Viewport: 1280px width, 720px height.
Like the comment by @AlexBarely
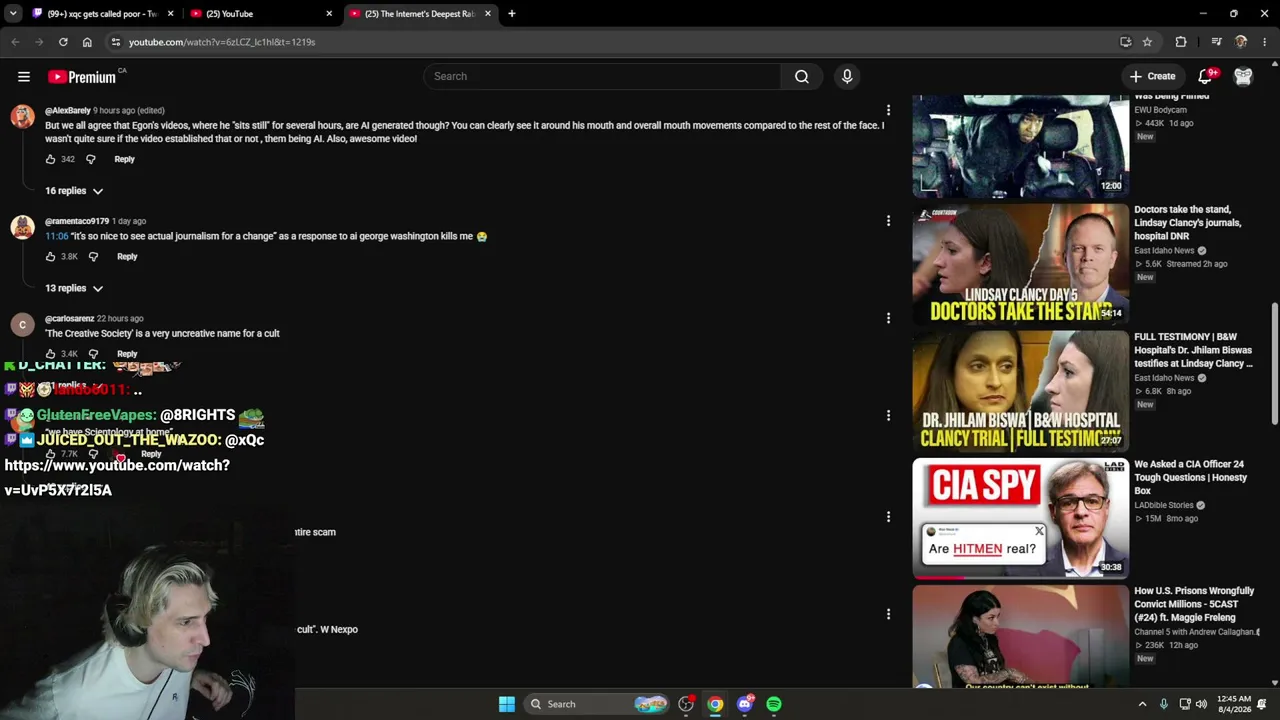(x=50, y=160)
